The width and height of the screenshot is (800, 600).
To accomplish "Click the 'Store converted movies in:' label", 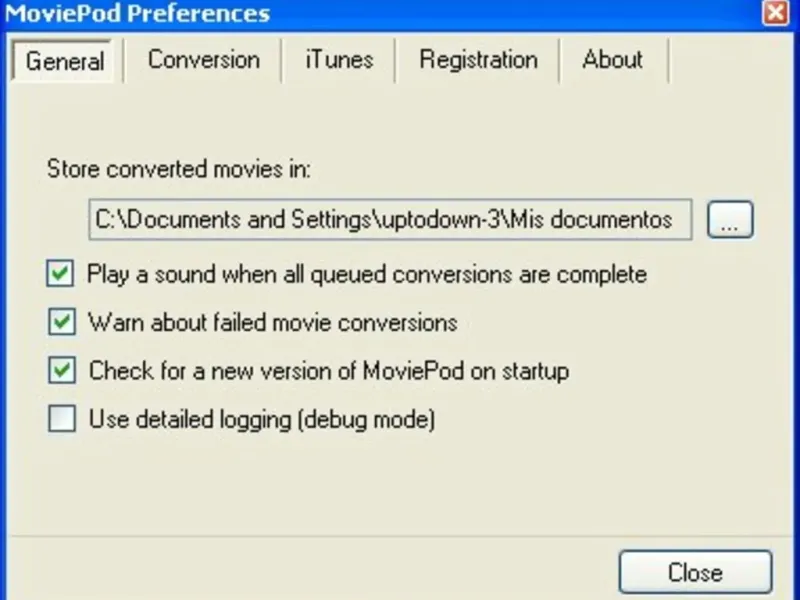I will click(179, 169).
